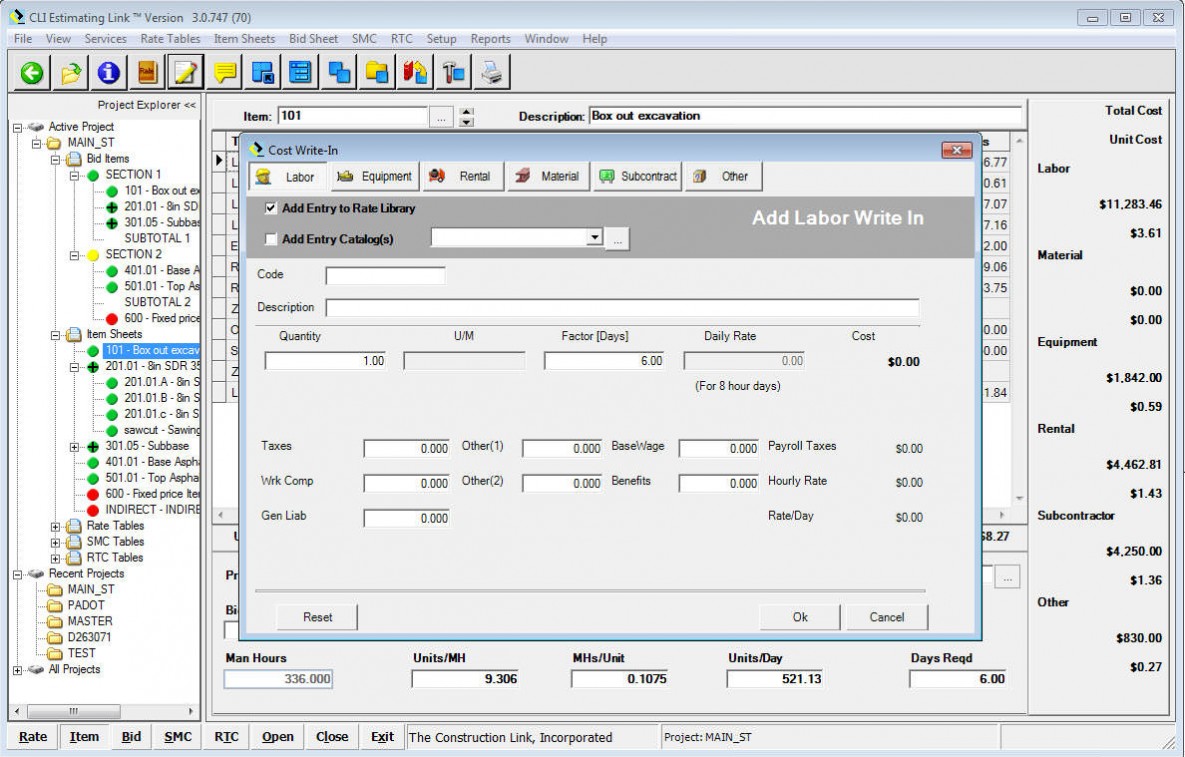This screenshot has width=1185, height=757.
Task: Click the blue information toolbar icon
Action: click(x=109, y=73)
